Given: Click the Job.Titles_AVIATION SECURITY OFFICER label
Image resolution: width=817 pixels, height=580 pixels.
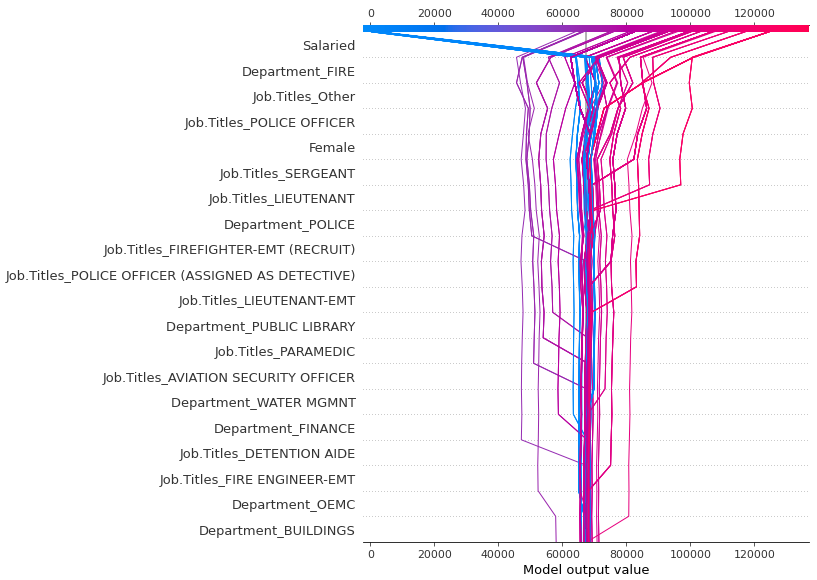Looking at the screenshot, I should 228,378.
